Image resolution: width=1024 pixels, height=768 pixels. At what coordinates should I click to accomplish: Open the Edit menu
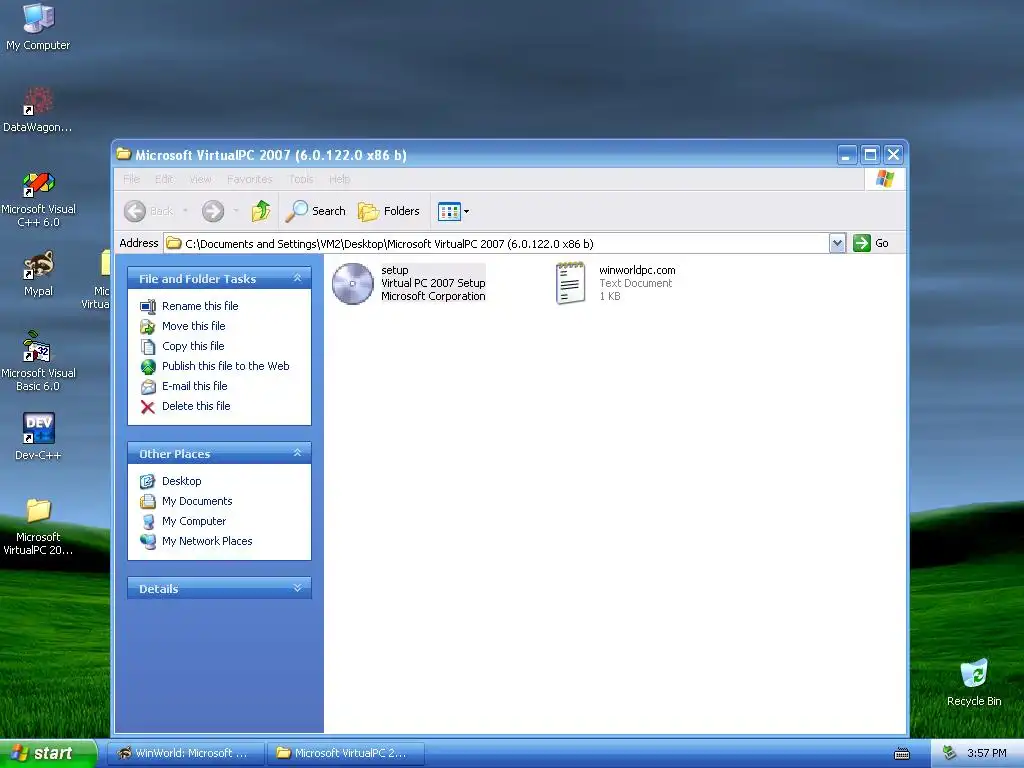164,179
